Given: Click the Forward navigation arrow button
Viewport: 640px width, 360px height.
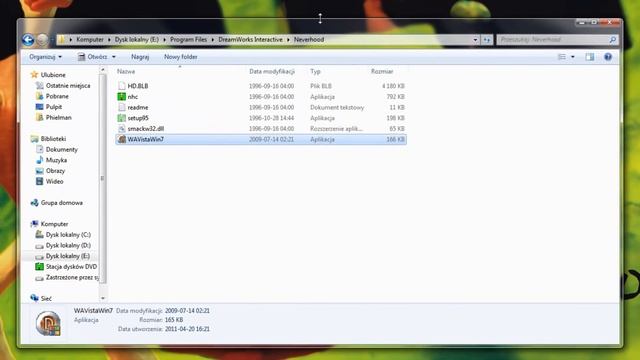Looking at the screenshot, I should pos(42,40).
